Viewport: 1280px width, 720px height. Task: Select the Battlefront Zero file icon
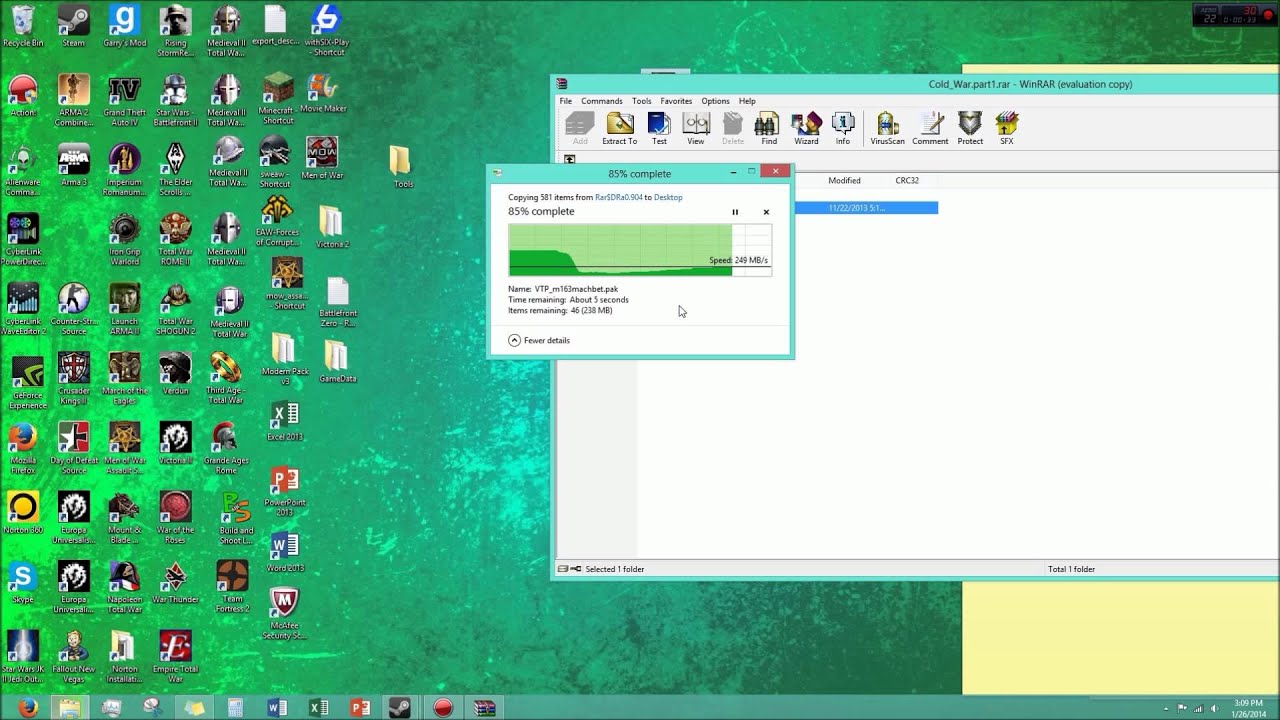(338, 303)
